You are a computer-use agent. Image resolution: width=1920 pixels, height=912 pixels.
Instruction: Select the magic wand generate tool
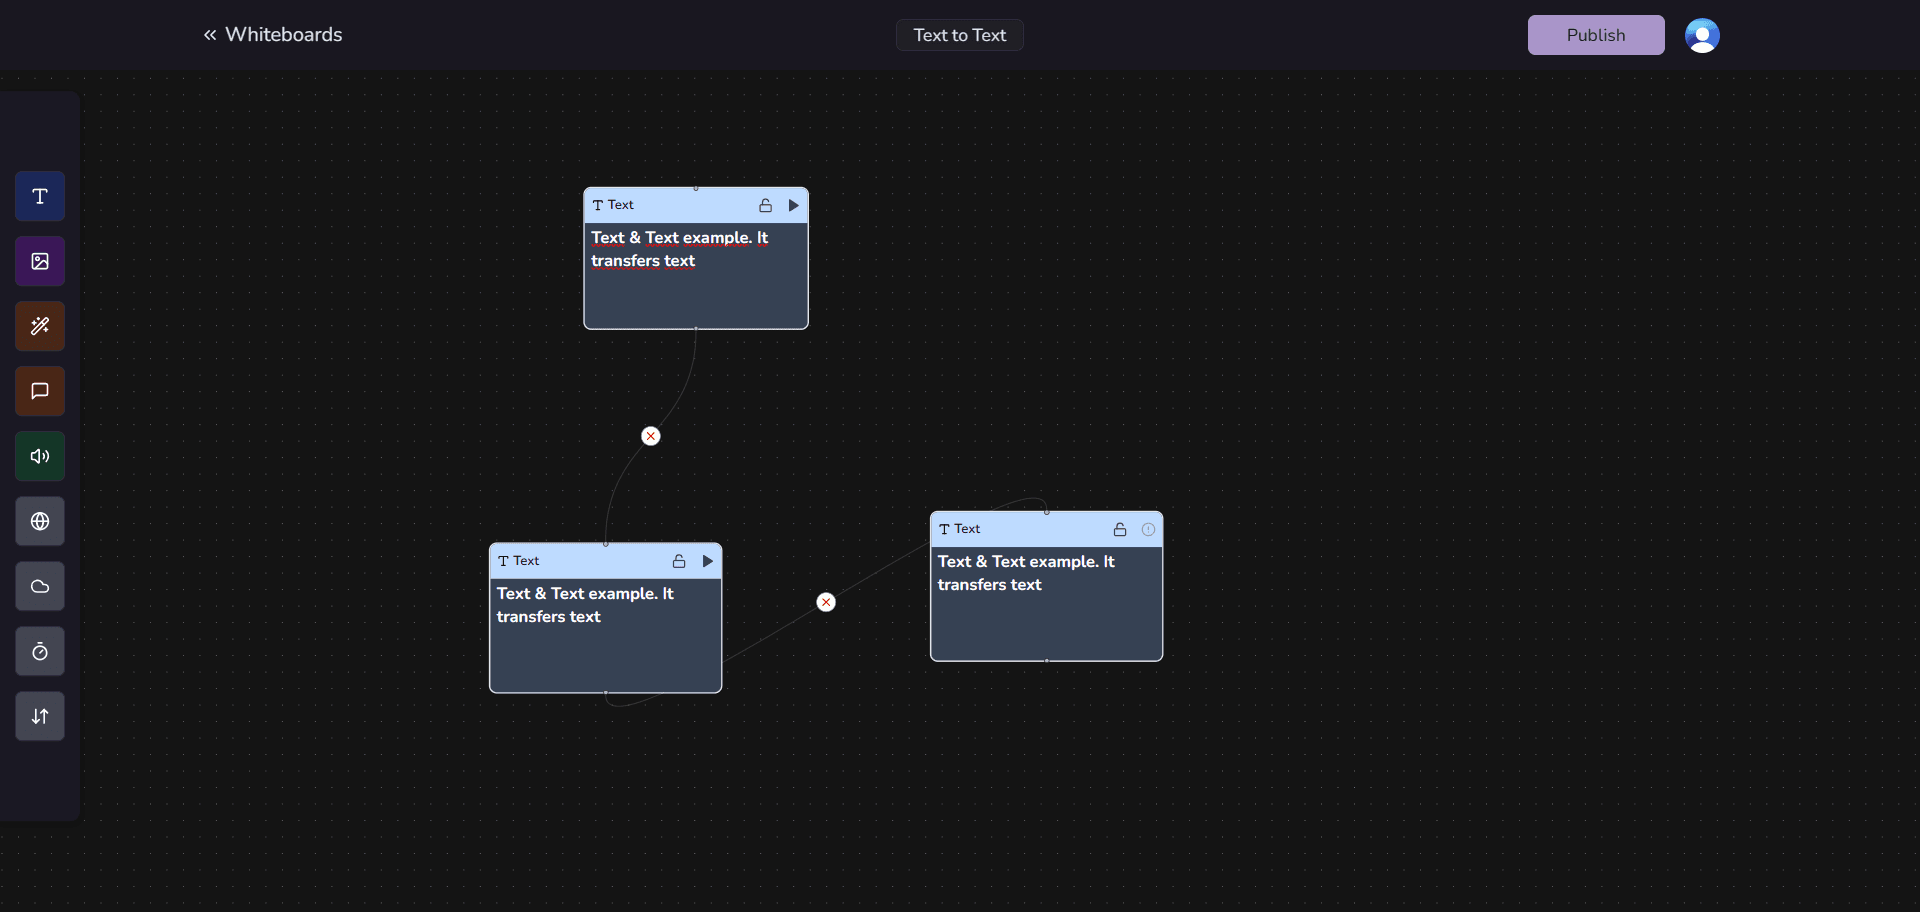[x=40, y=326]
